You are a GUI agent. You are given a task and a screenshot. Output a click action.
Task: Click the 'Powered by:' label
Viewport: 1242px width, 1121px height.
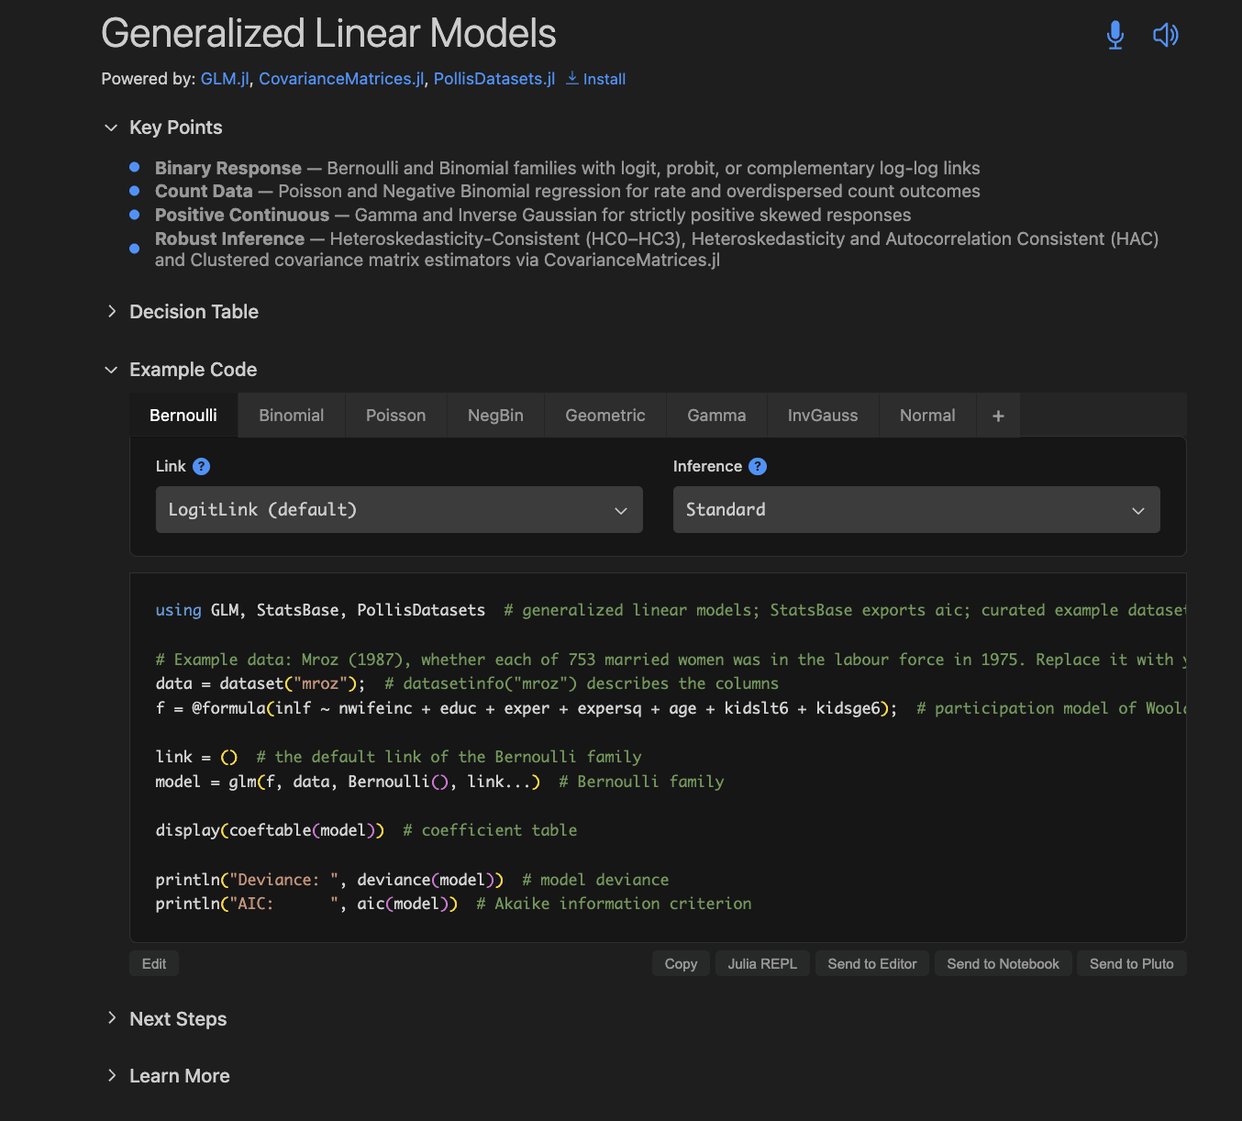tap(148, 79)
